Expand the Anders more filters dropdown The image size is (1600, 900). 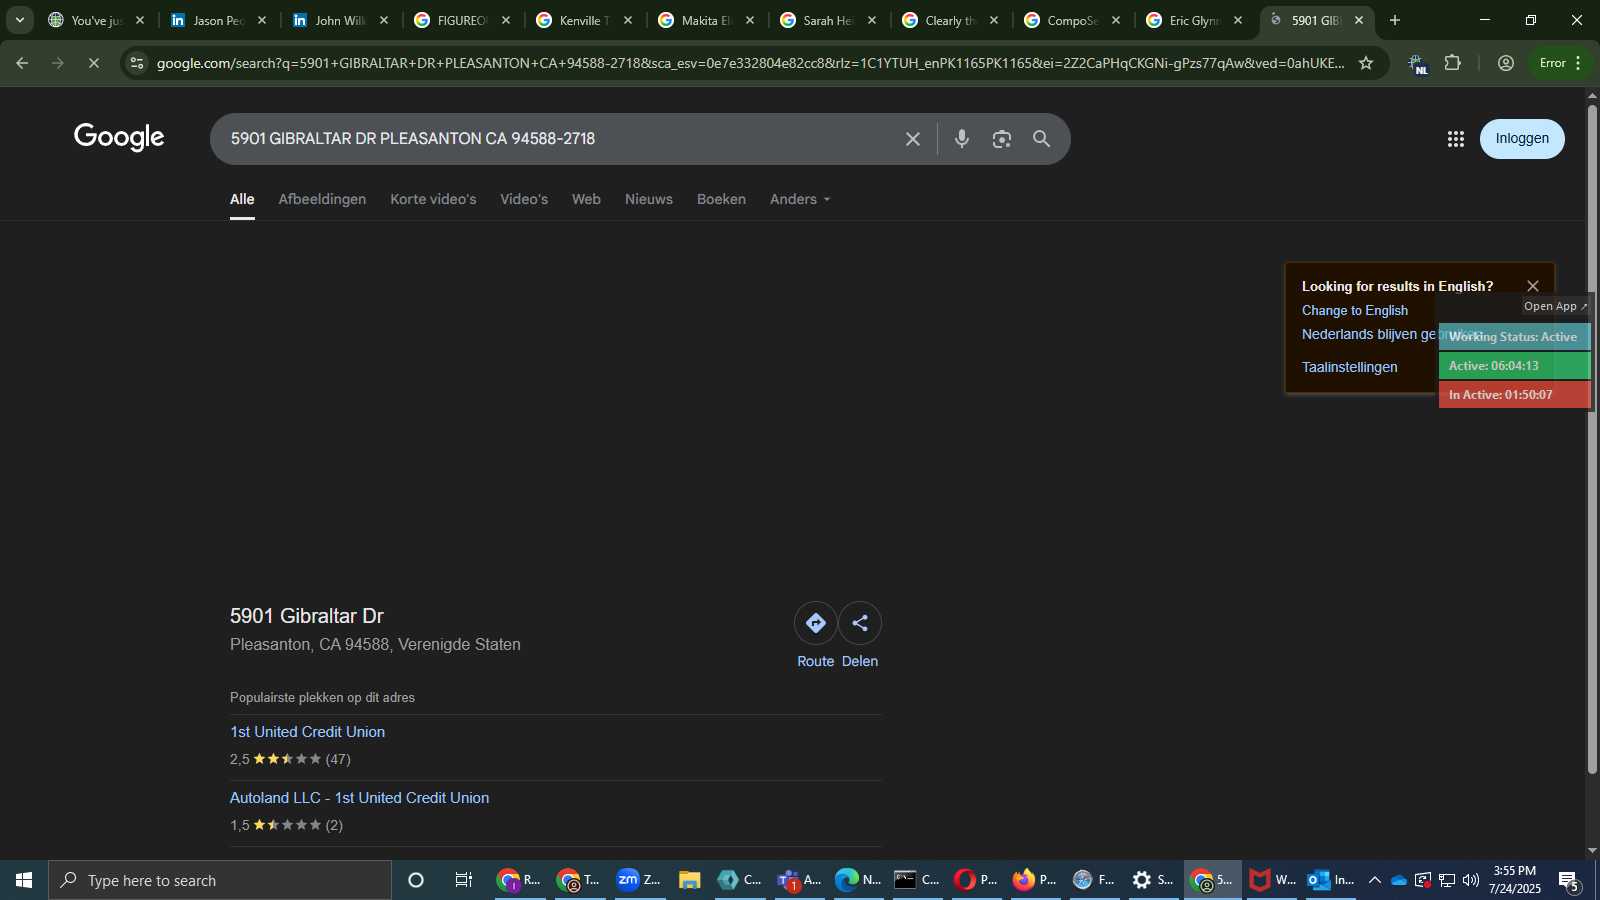[800, 199]
